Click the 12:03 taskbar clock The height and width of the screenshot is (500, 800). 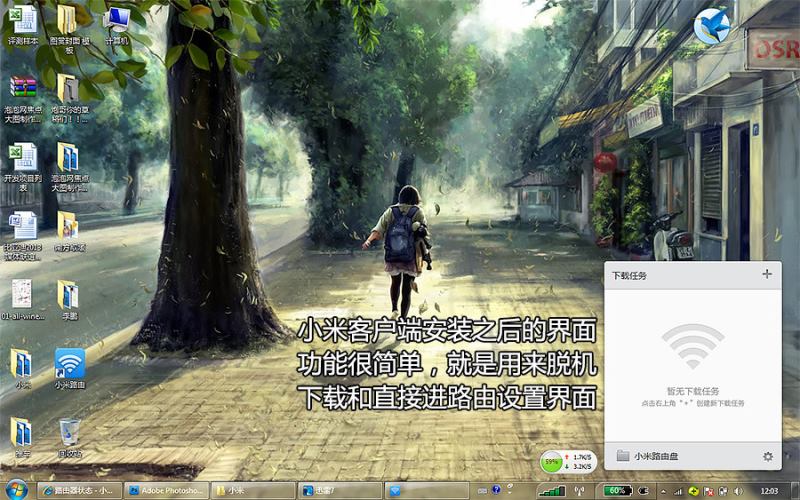(x=769, y=491)
